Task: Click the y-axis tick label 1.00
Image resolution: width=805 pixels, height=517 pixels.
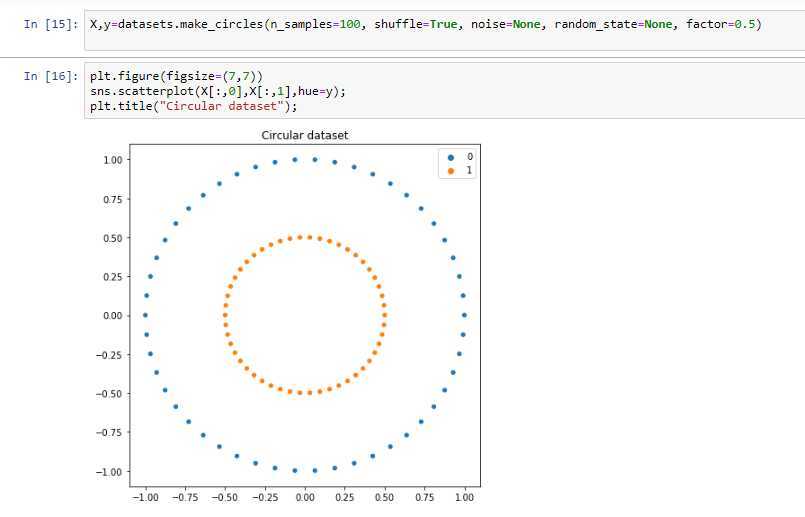Action: click(x=113, y=160)
